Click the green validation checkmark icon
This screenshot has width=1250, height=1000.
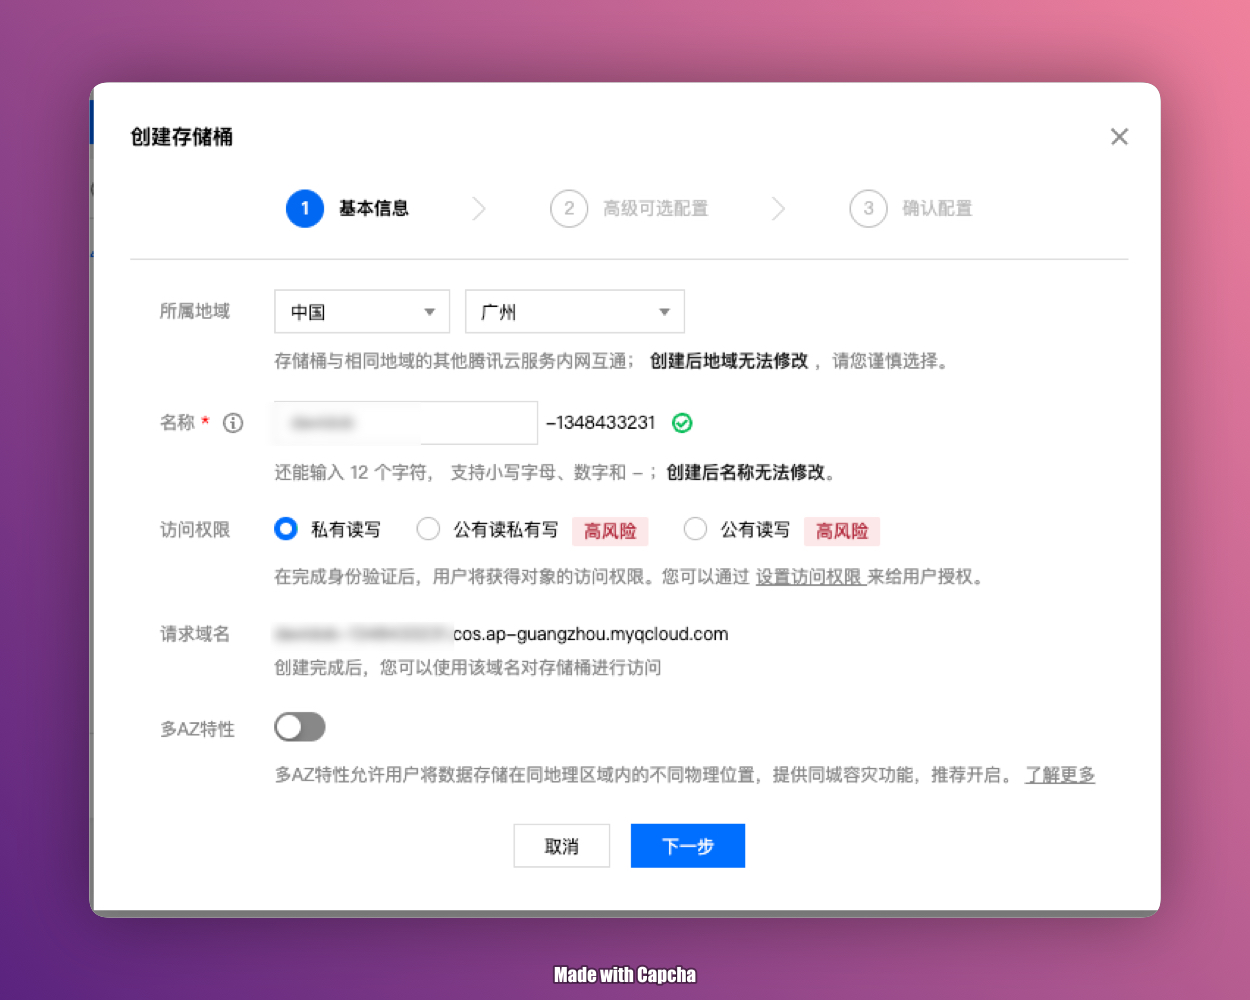click(x=682, y=423)
